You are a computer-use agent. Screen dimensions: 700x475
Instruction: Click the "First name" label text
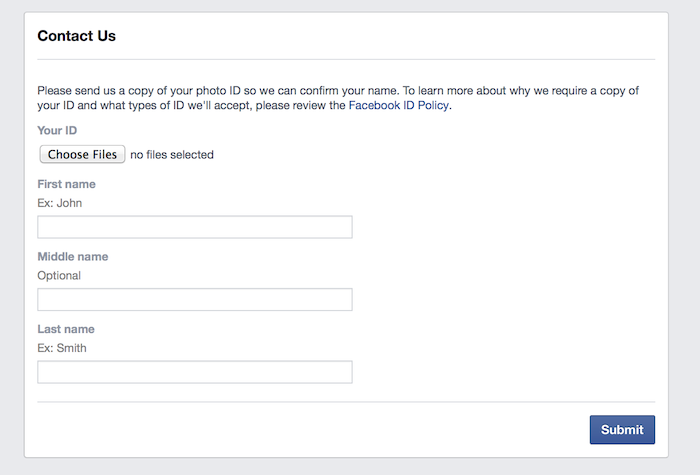[x=66, y=184]
